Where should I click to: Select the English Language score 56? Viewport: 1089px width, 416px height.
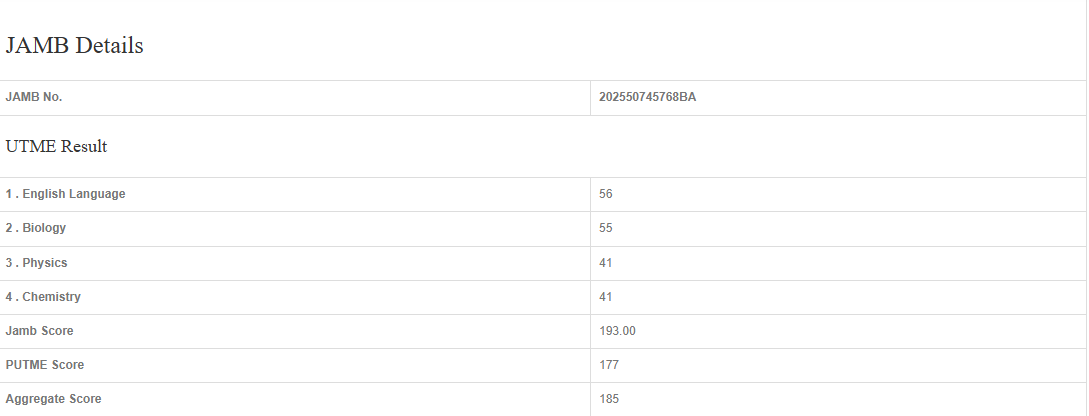pos(606,194)
